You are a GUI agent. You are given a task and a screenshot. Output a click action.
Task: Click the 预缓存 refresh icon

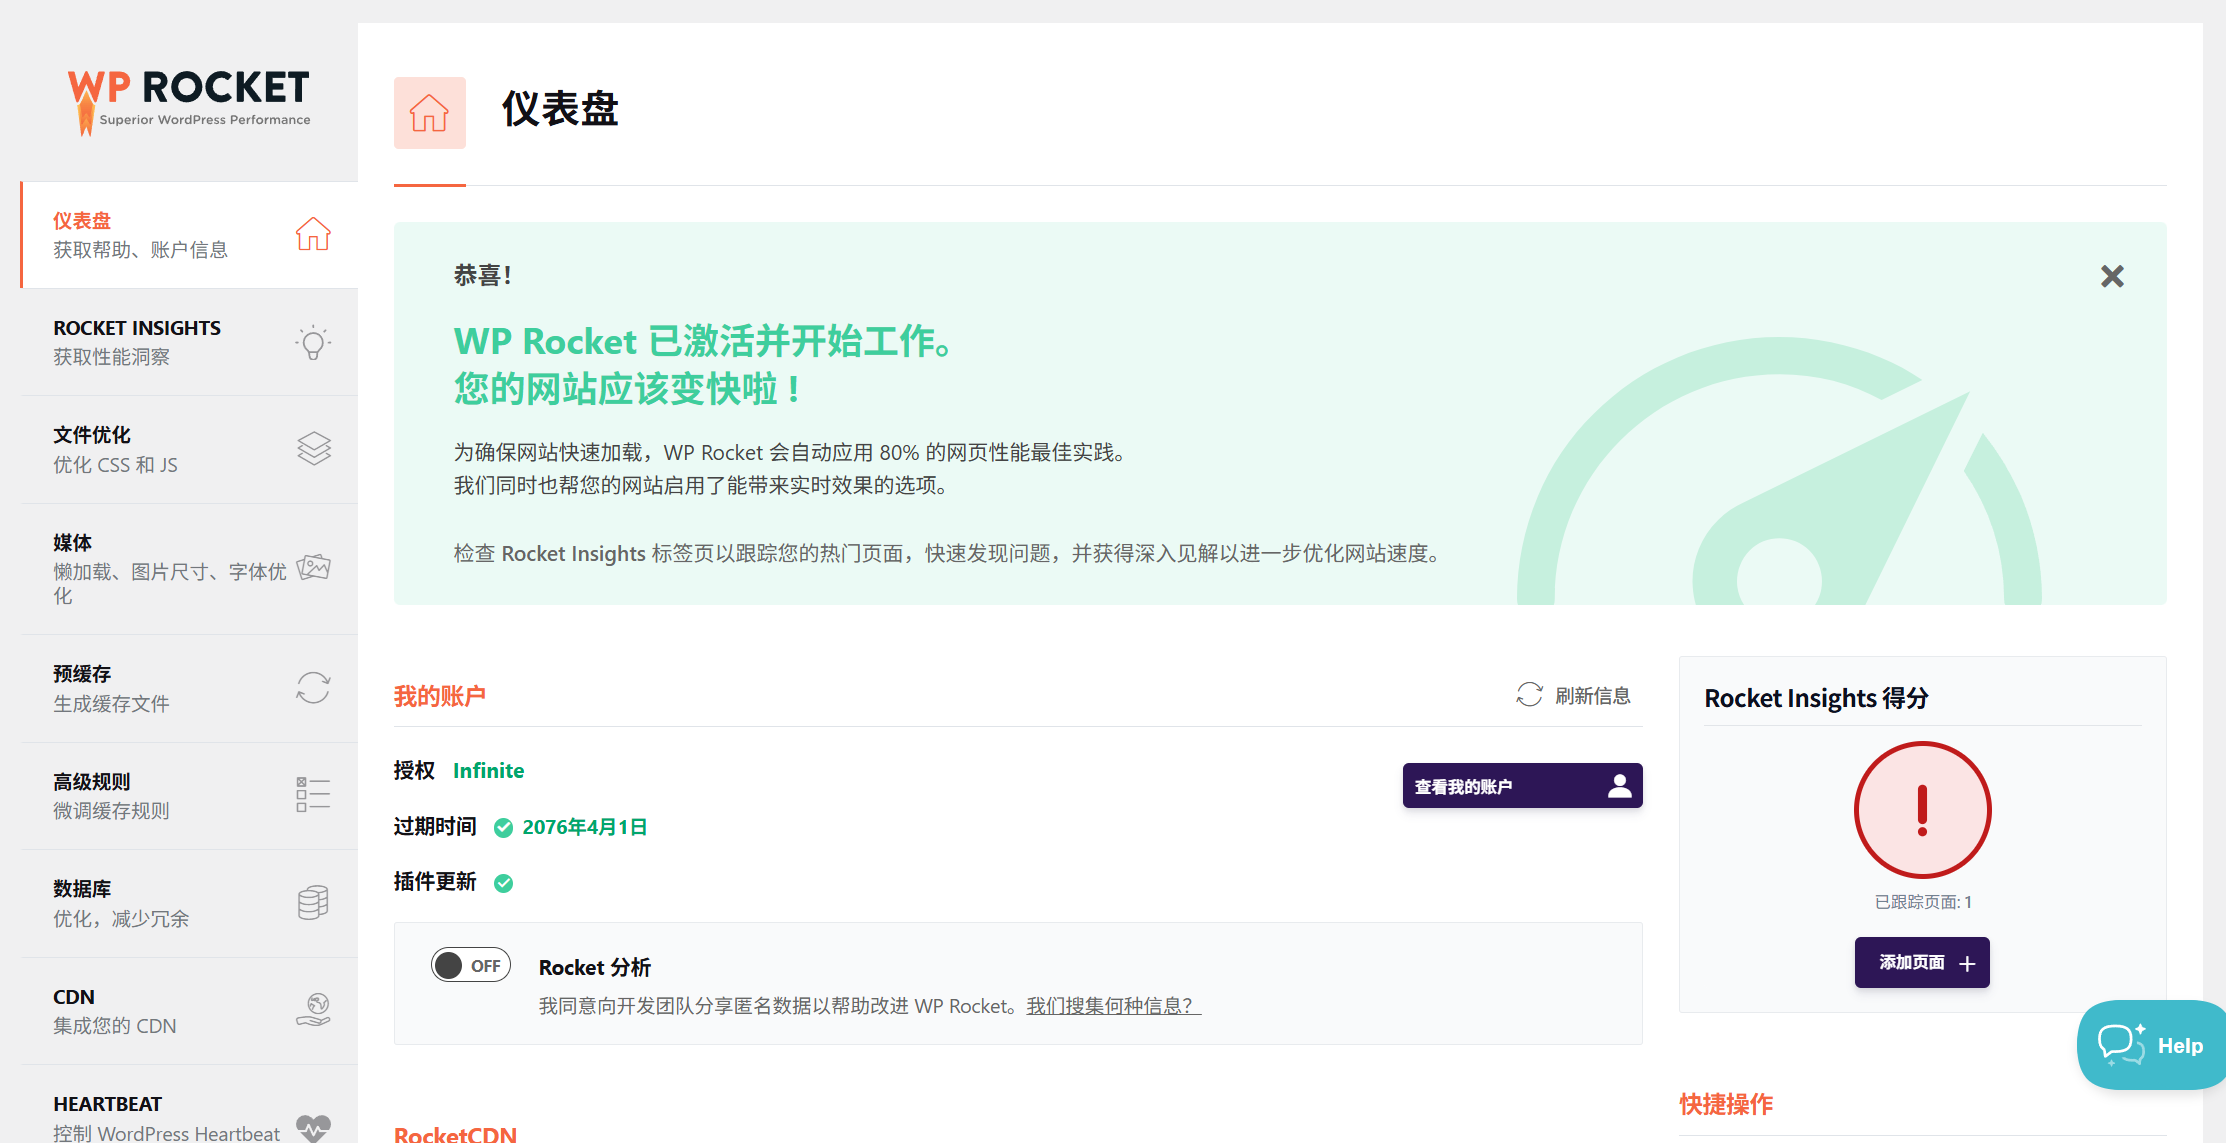pos(314,688)
